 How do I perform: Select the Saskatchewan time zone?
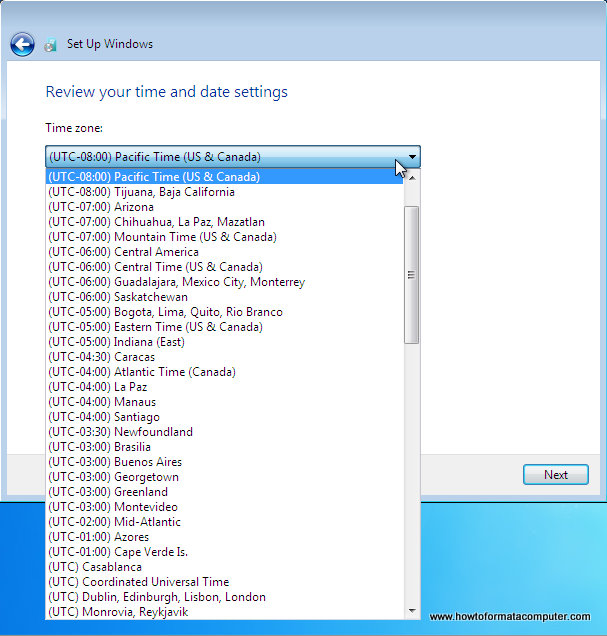click(x=225, y=297)
